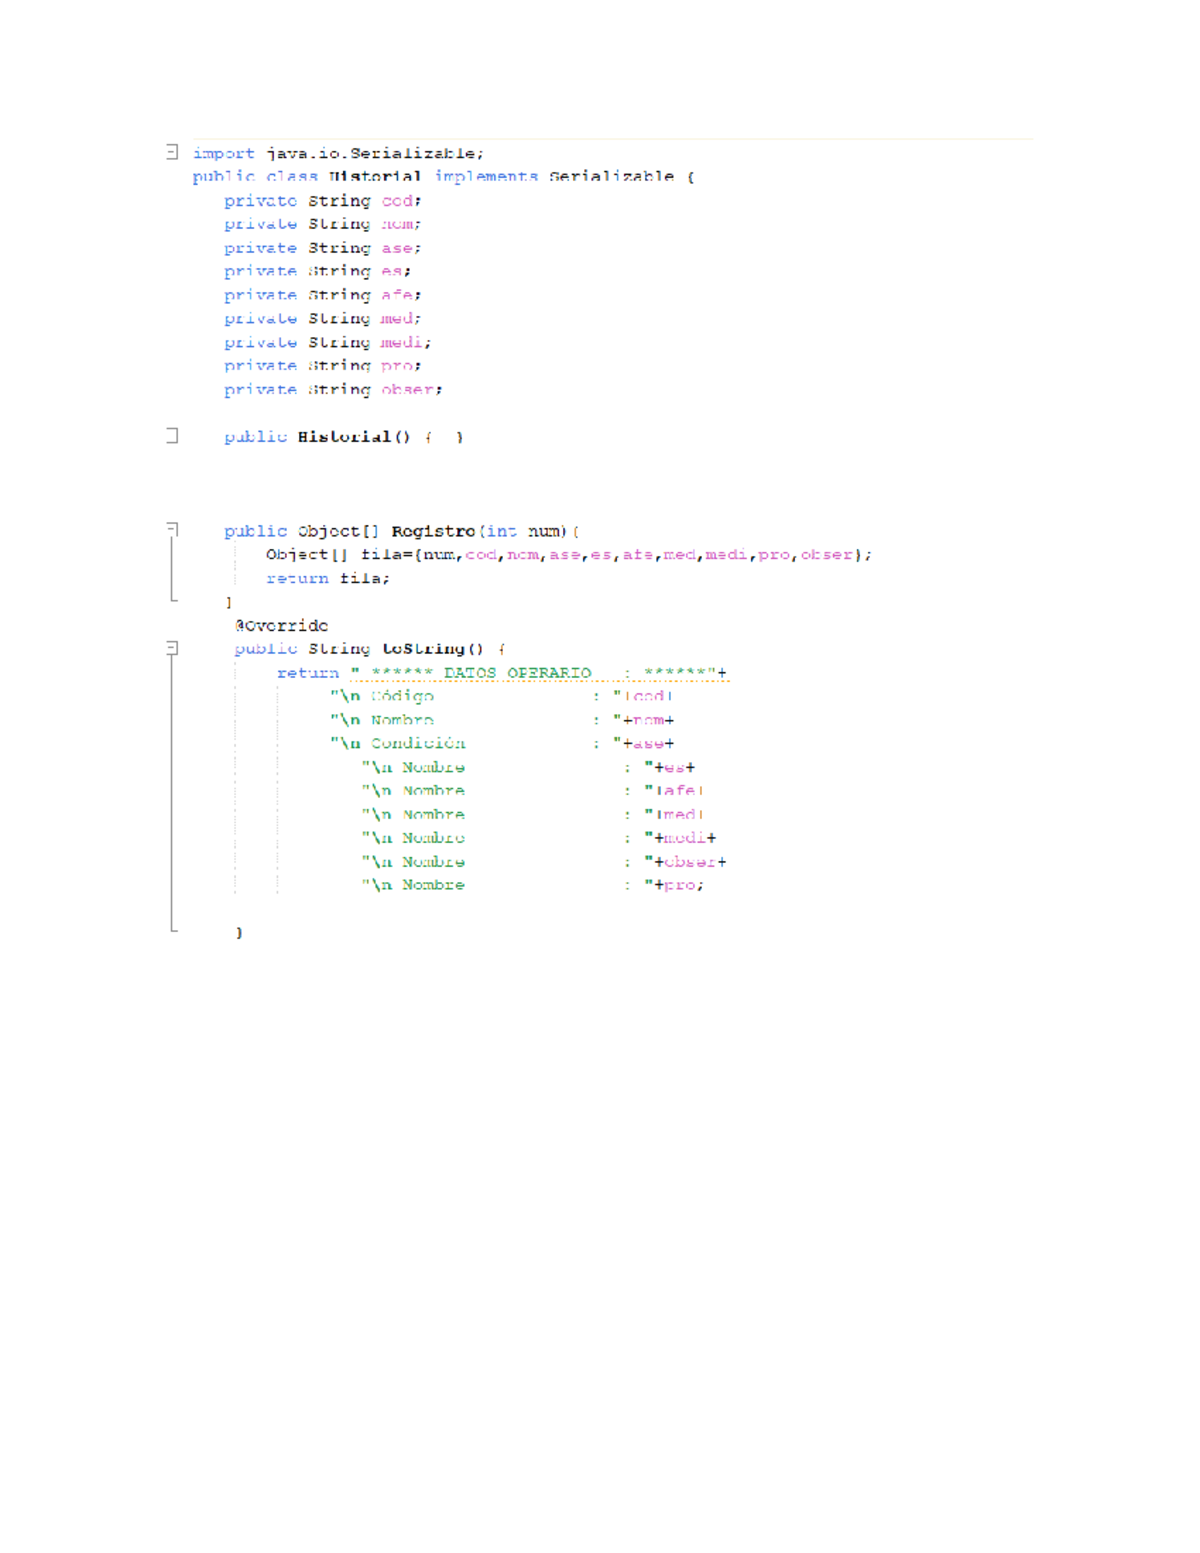Click the Serializable interface name
This screenshot has width=1200, height=1553.
point(610,176)
